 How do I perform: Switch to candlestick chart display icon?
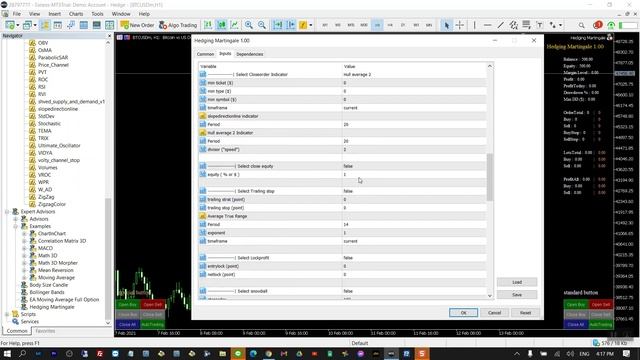click(221, 25)
